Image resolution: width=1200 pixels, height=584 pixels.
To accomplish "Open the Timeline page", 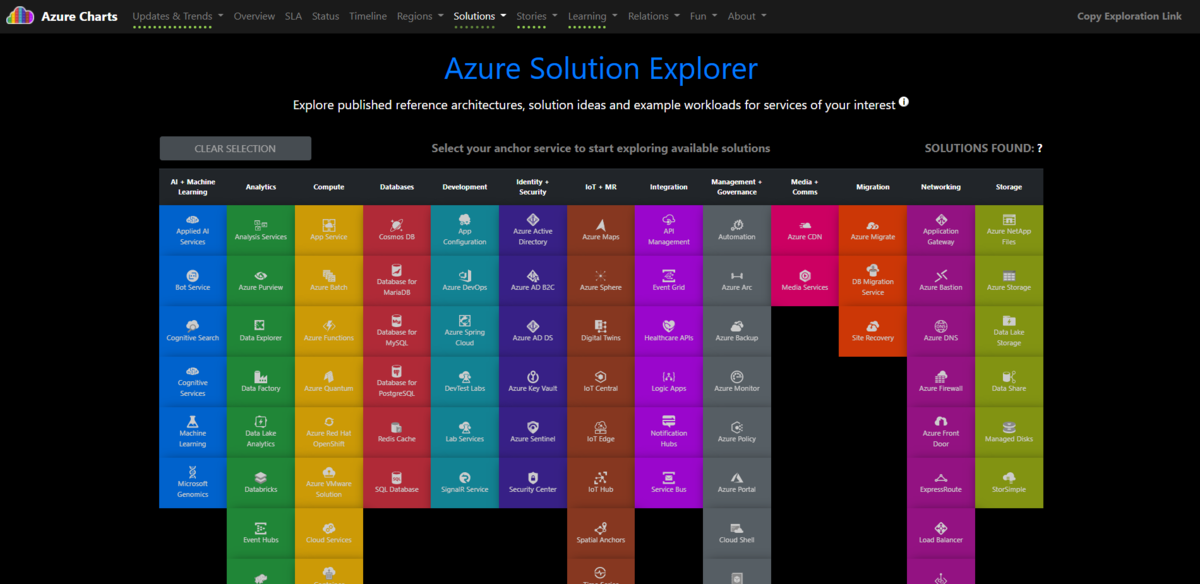I will click(368, 16).
